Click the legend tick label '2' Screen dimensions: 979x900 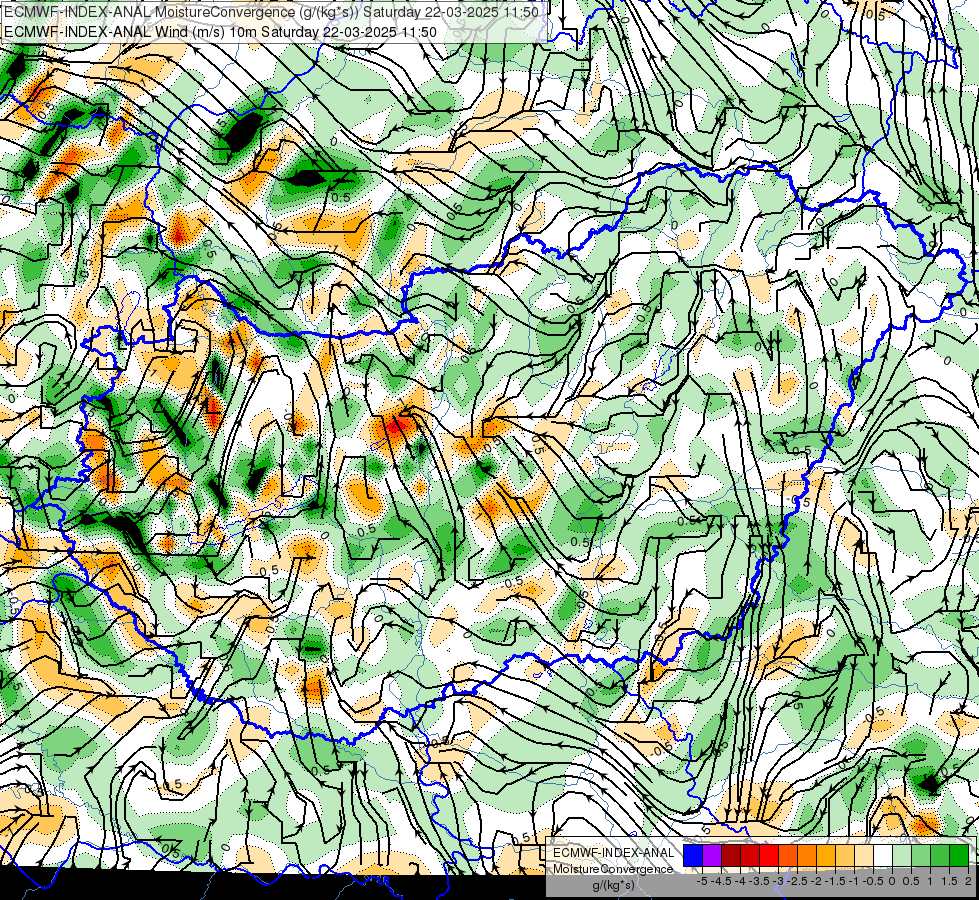pyautogui.click(x=968, y=881)
